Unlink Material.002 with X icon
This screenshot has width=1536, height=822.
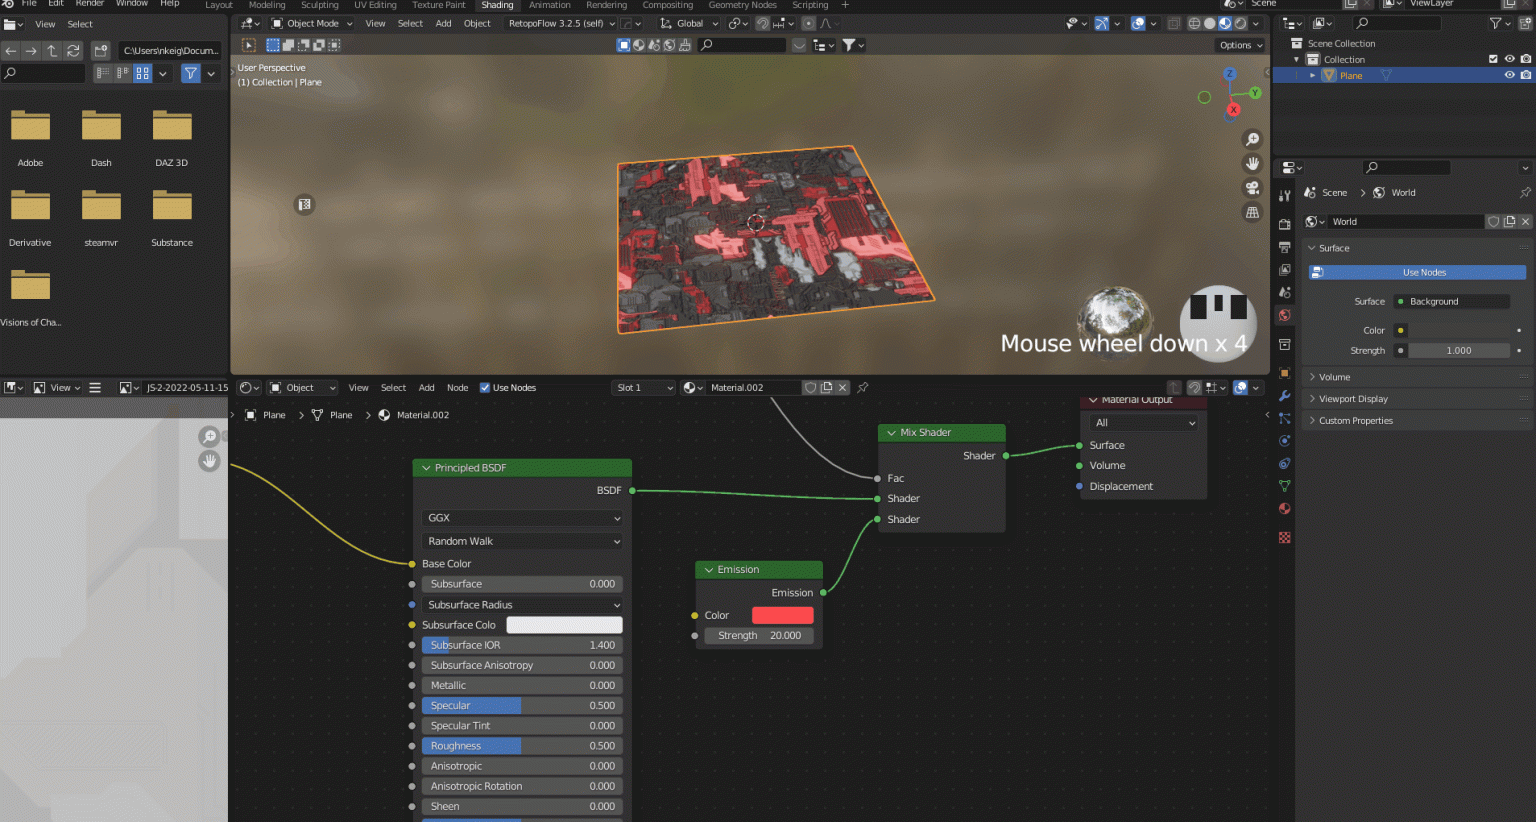click(x=842, y=388)
